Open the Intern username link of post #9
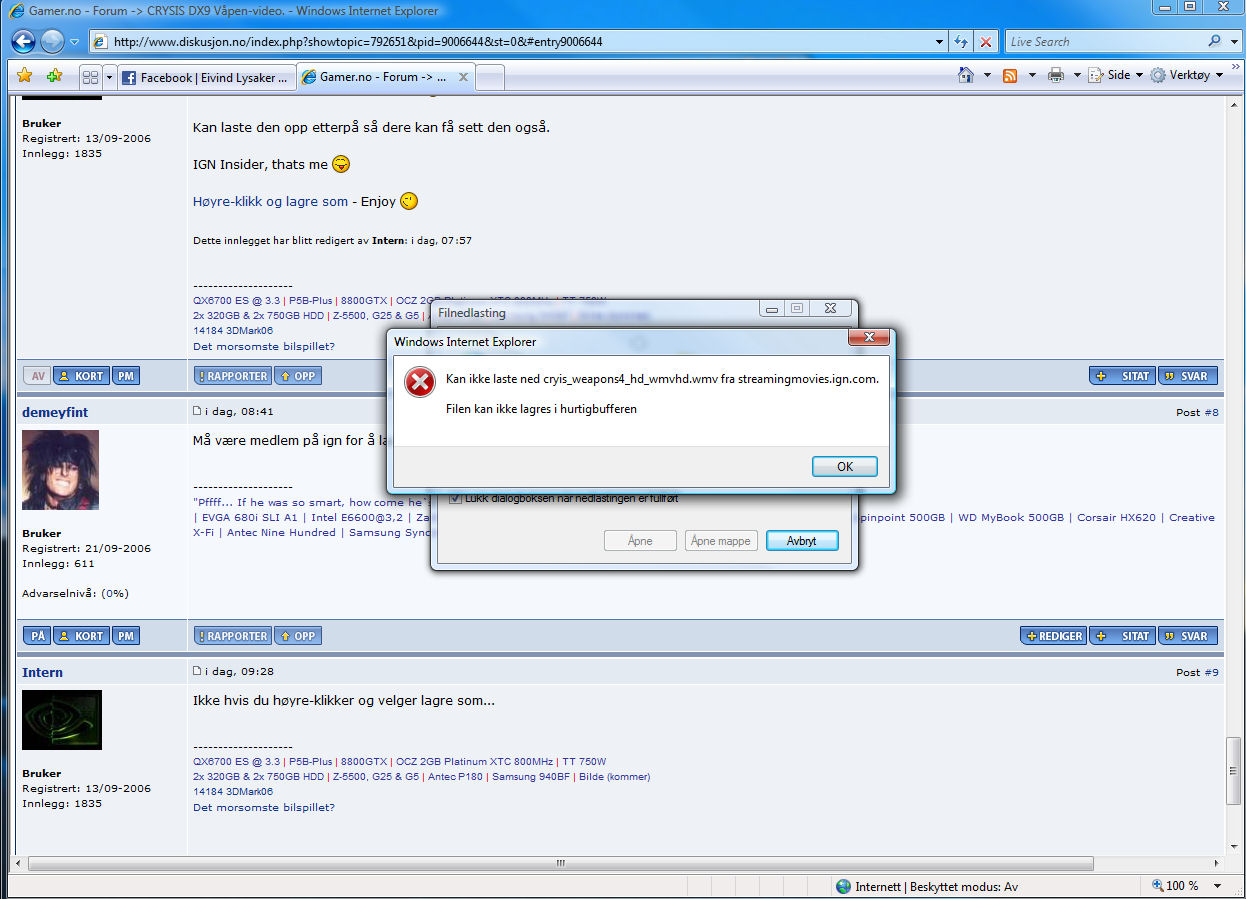The height and width of the screenshot is (899, 1246). (42, 672)
